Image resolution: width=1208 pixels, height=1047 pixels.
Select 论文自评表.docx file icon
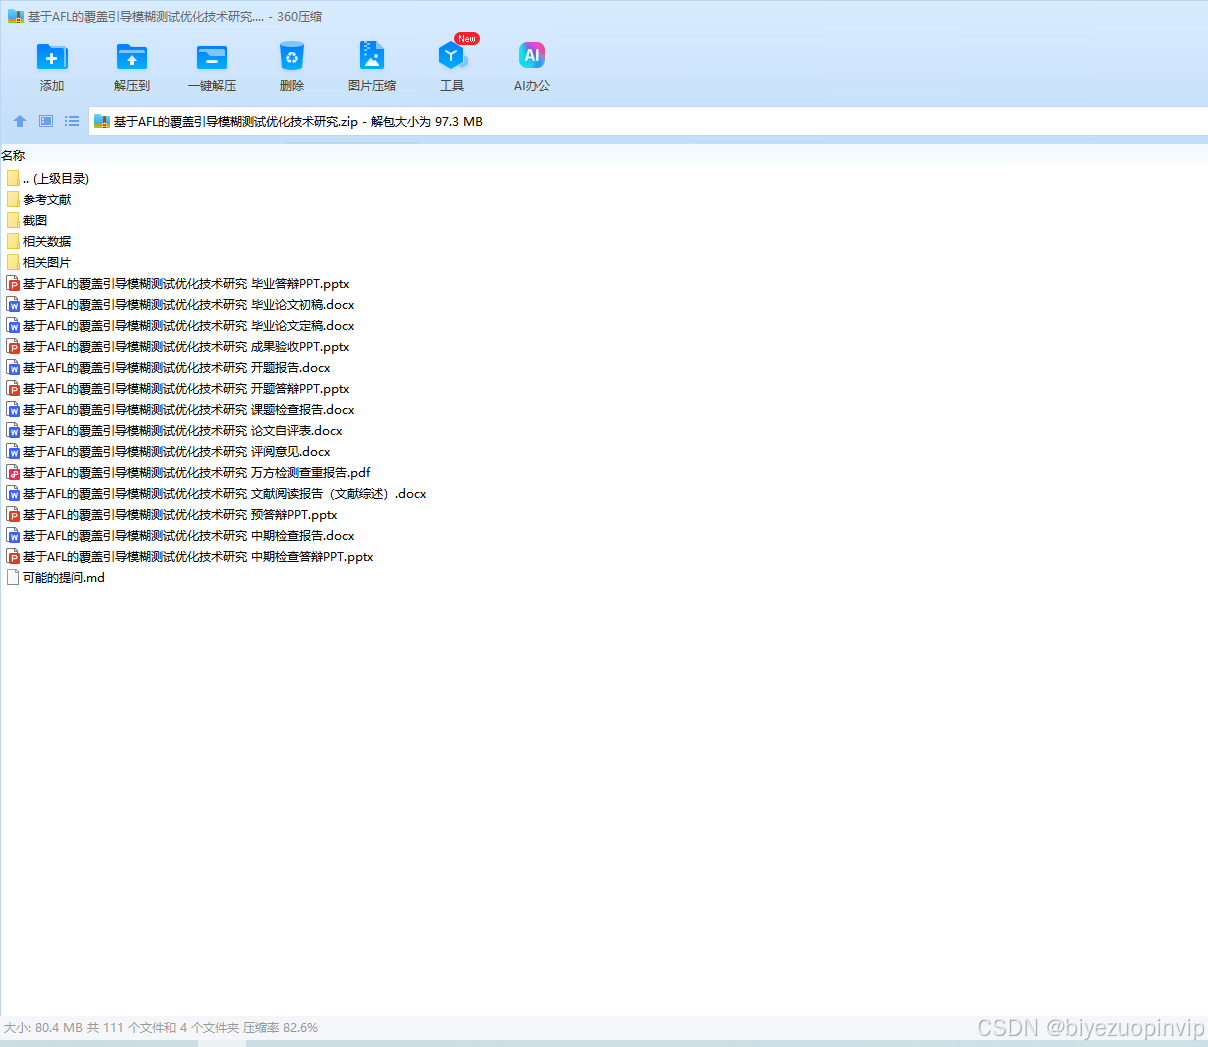(13, 431)
